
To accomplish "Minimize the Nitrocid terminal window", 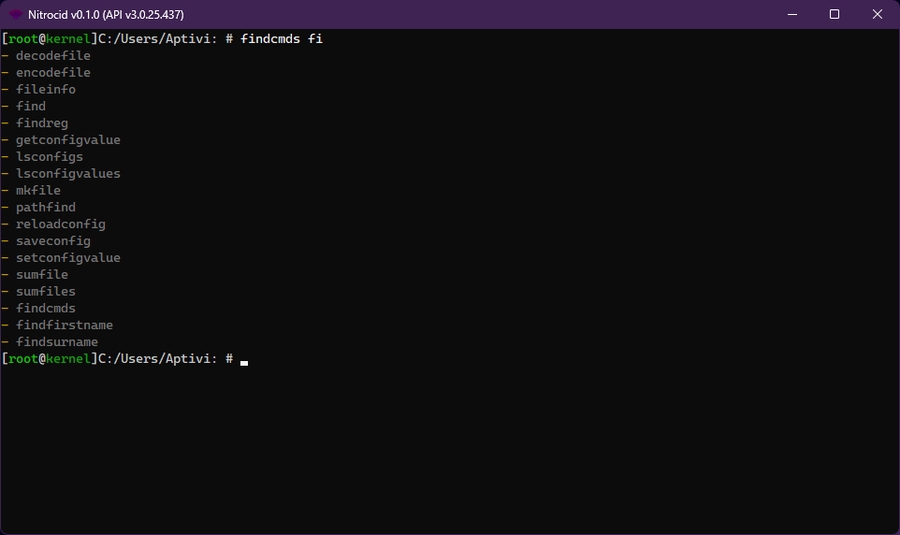I will tap(790, 15).
